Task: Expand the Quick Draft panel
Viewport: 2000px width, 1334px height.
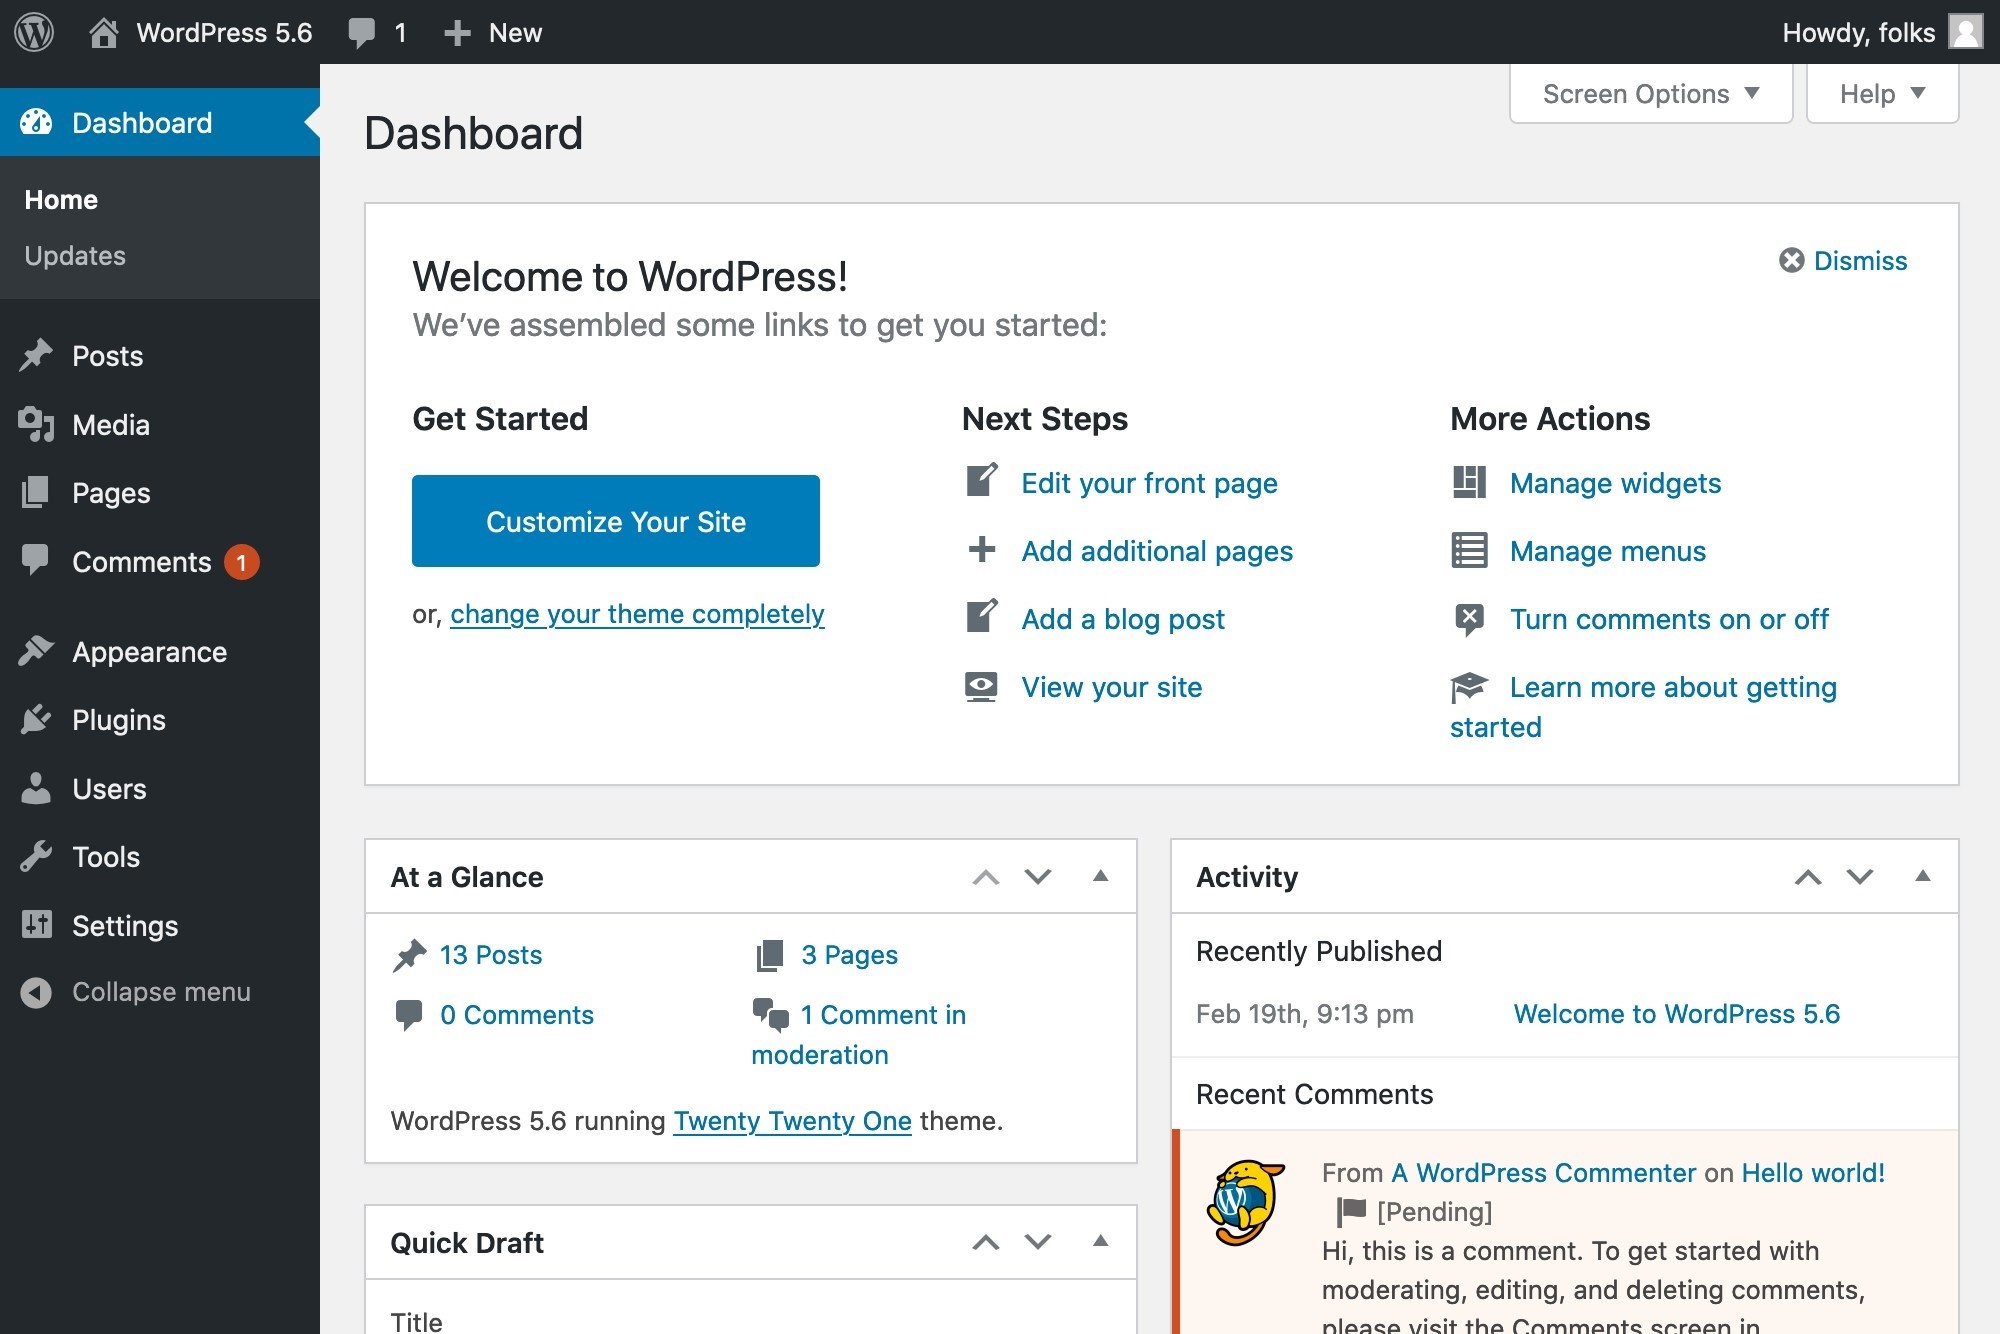Action: point(1101,1242)
